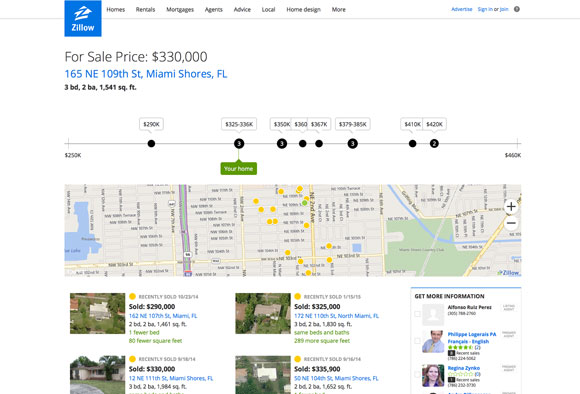The image size is (580, 394).
Task: Click Regina Zynko's profile photo
Action: click(x=433, y=376)
